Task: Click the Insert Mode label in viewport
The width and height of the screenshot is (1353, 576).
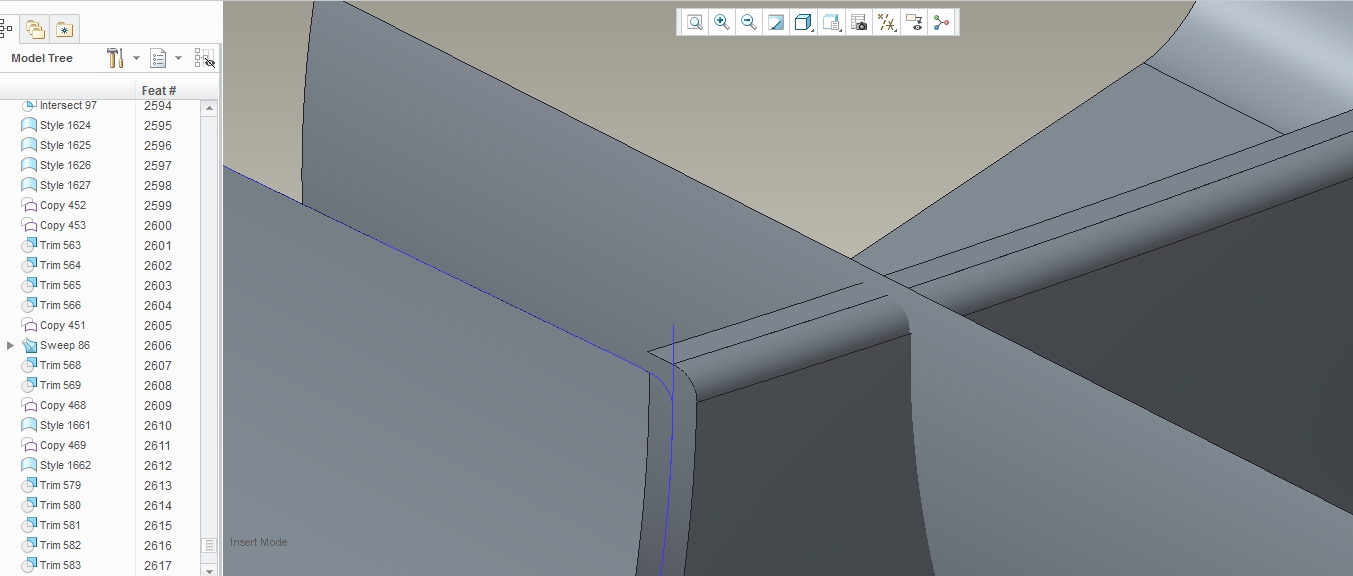Action: 259,542
